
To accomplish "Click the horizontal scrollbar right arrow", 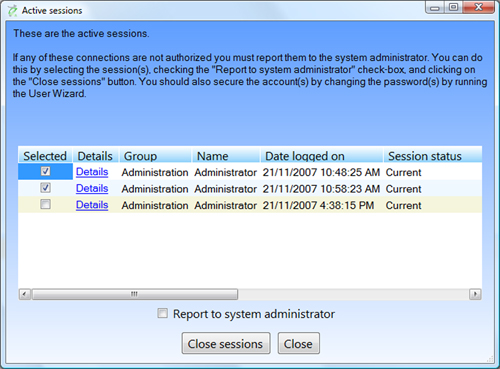I will click(475, 294).
